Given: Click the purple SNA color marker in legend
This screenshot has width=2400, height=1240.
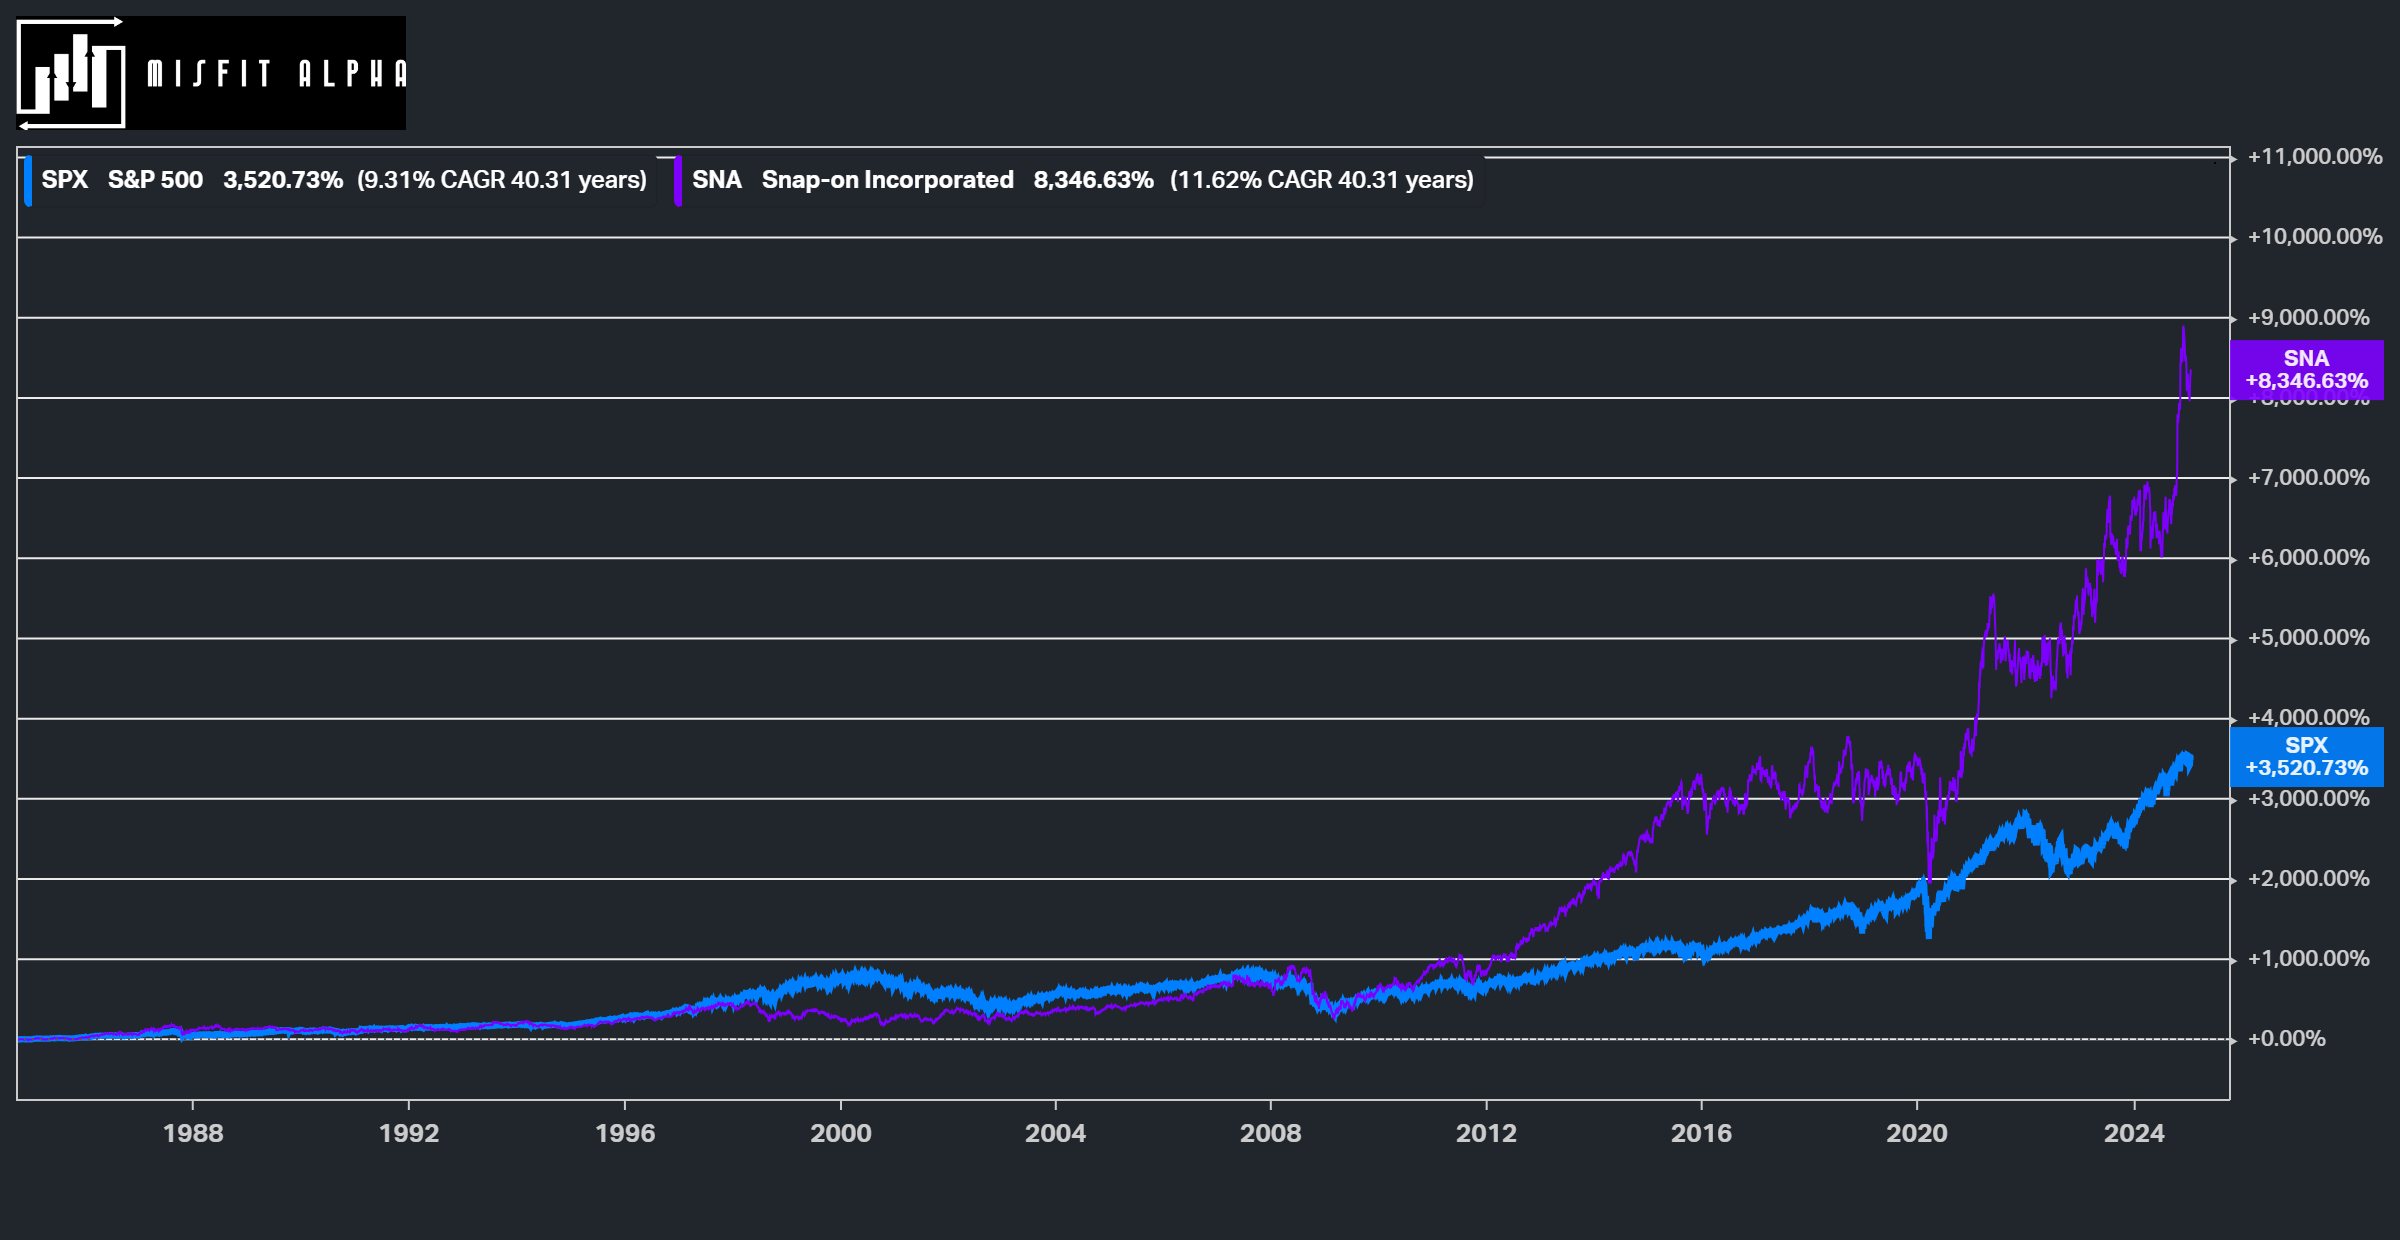Looking at the screenshot, I should coord(678,181).
